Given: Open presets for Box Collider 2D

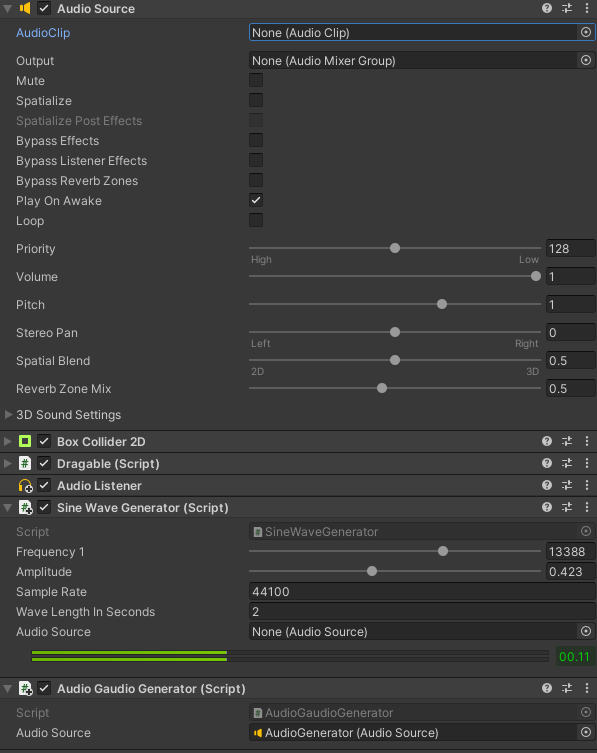Looking at the screenshot, I should pyautogui.click(x=567, y=441).
